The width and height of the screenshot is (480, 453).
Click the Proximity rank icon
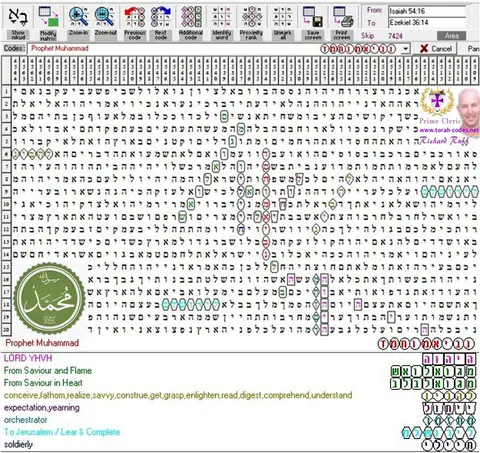[251, 17]
